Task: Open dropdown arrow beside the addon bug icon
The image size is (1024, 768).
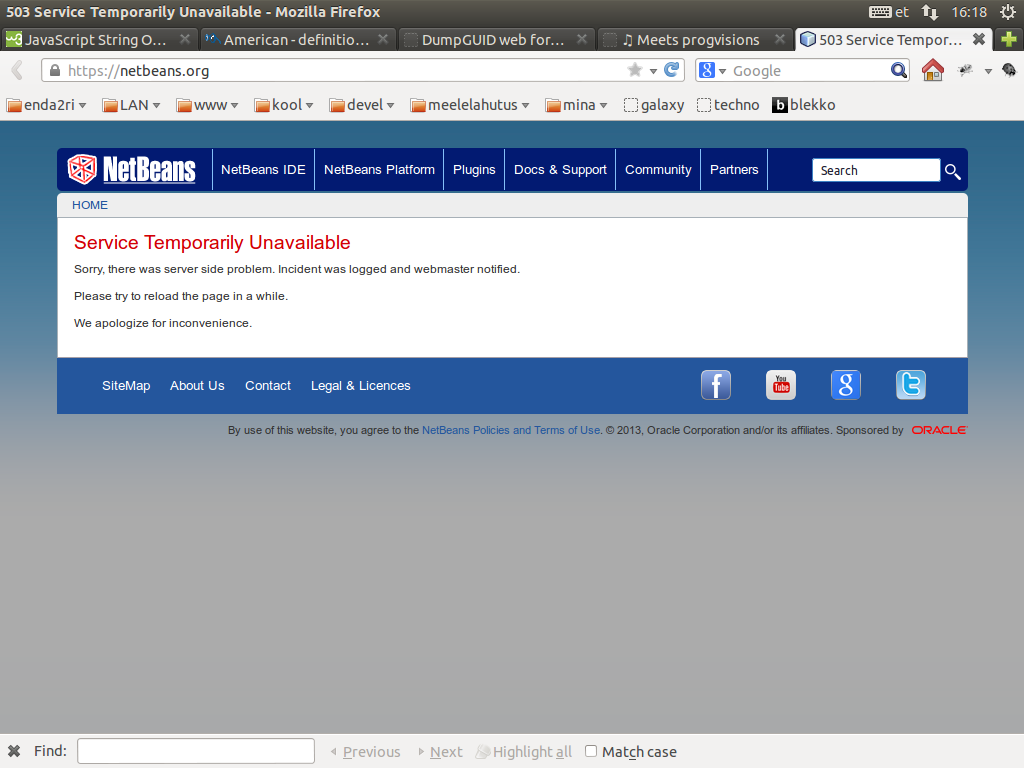Action: [x=988, y=71]
